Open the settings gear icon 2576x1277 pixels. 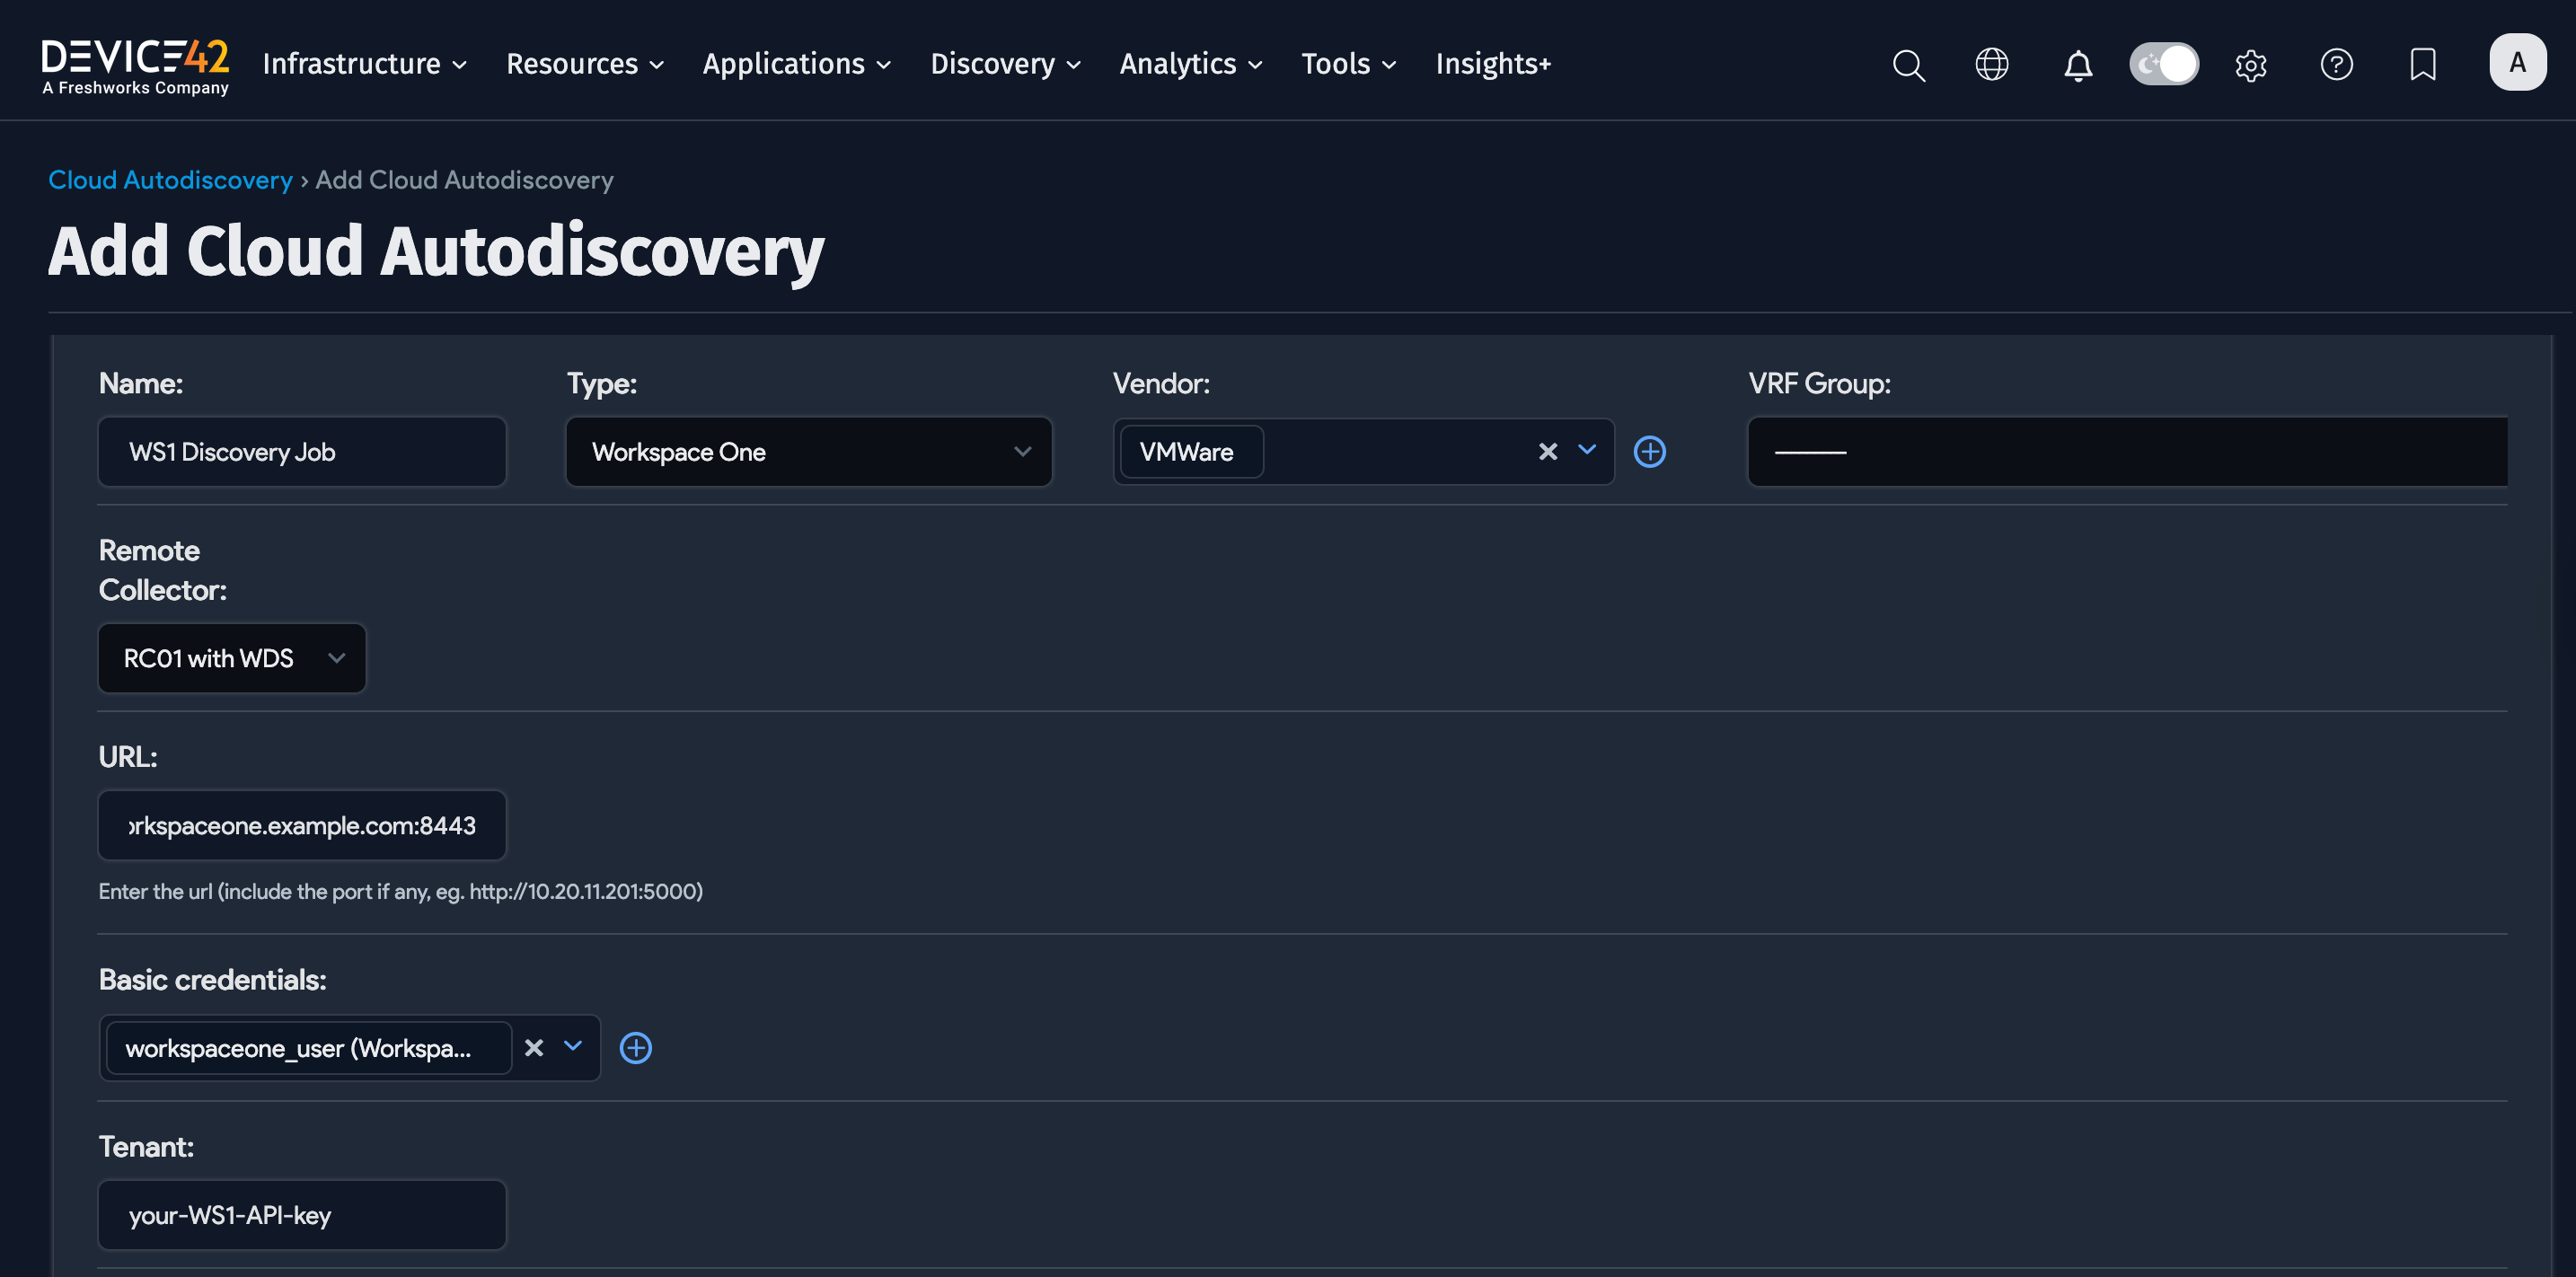tap(2252, 65)
